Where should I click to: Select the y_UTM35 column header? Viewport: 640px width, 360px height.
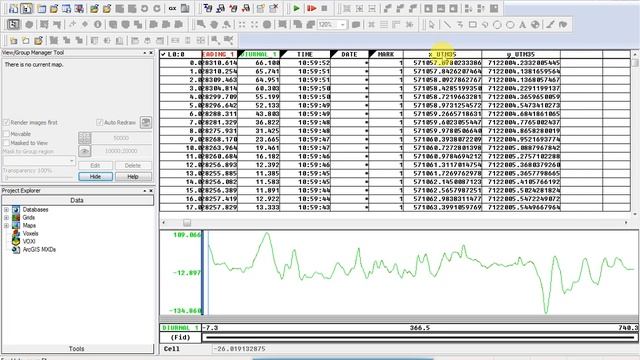coord(521,54)
